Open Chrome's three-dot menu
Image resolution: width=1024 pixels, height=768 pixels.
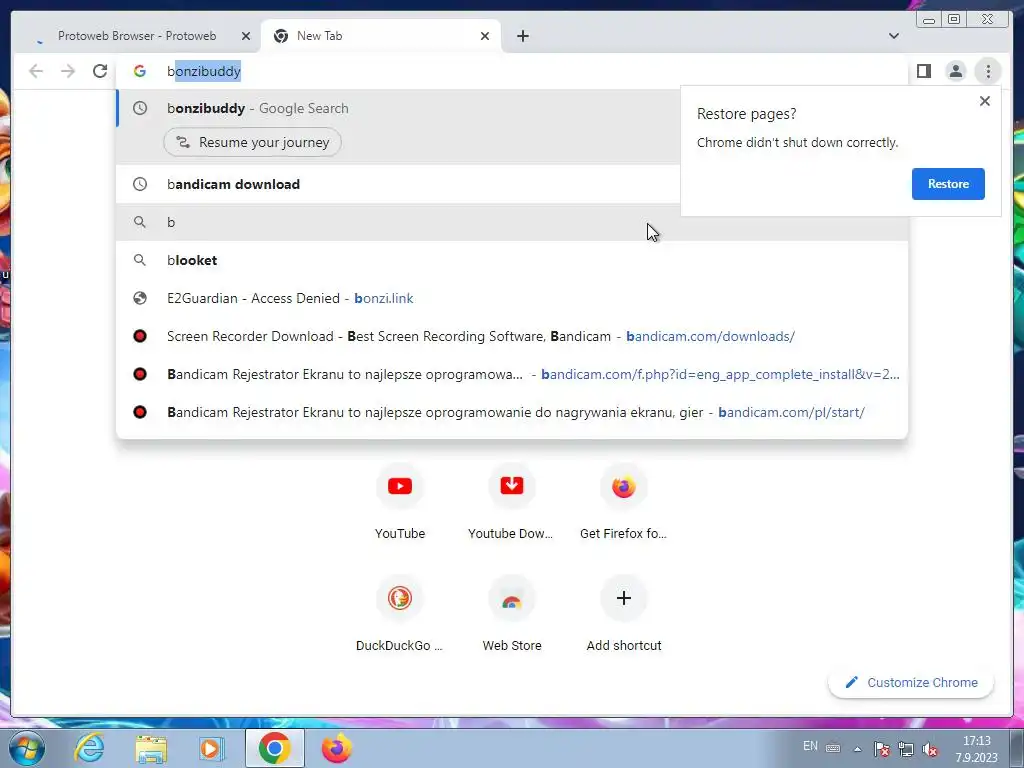988,71
